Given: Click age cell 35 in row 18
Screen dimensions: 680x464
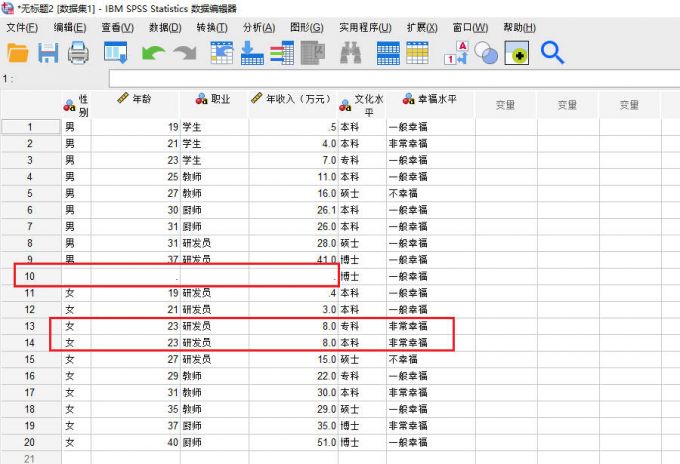Looking at the screenshot, I should [135, 409].
